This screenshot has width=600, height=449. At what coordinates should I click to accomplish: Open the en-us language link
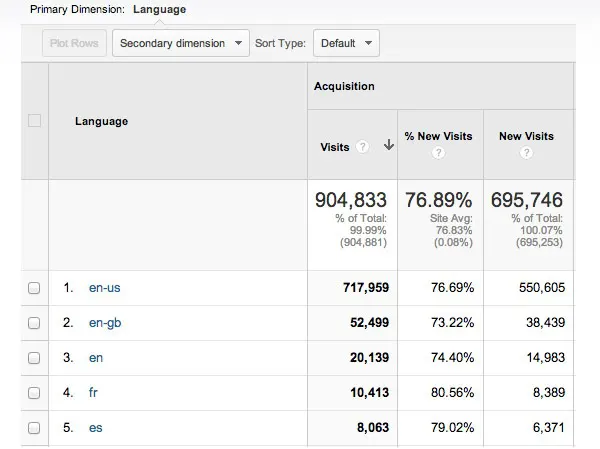(104, 288)
